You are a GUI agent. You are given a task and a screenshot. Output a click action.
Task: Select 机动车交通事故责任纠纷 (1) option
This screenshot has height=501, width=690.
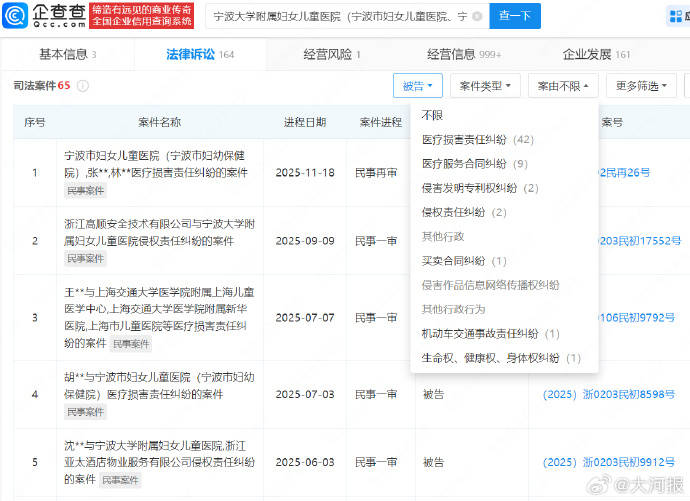click(490, 334)
